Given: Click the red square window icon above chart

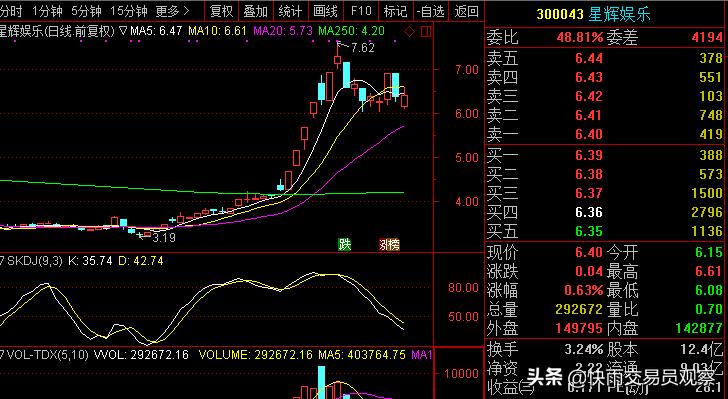Looking at the screenshot, I should click(x=426, y=32).
